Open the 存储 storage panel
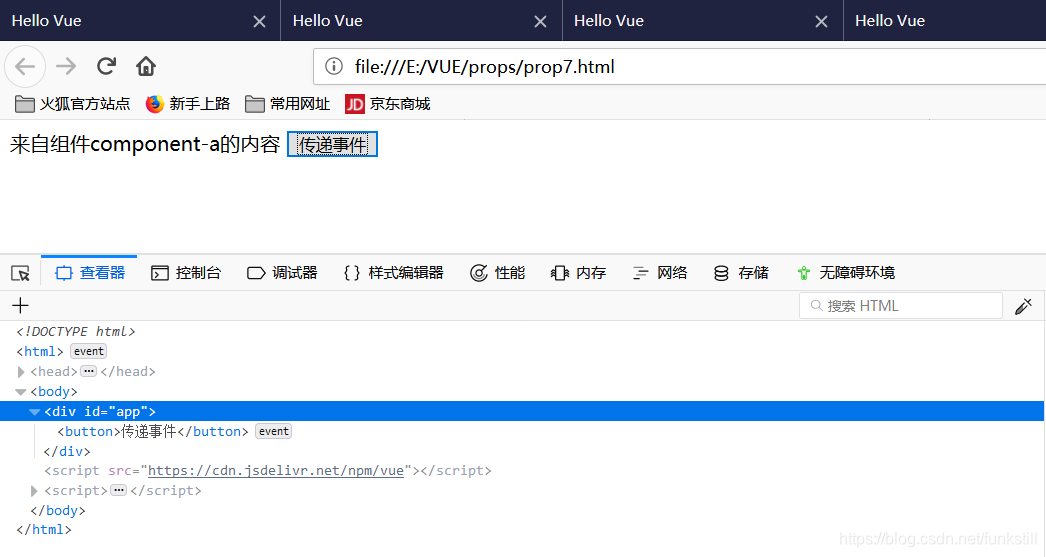 click(740, 272)
